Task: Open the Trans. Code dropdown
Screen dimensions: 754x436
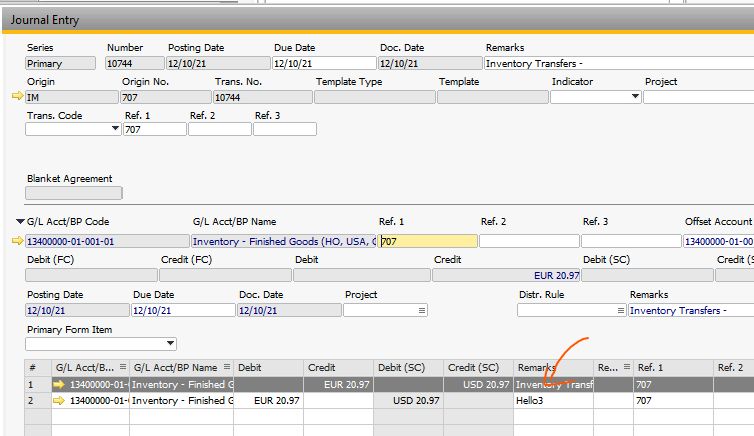Action: click(x=115, y=129)
